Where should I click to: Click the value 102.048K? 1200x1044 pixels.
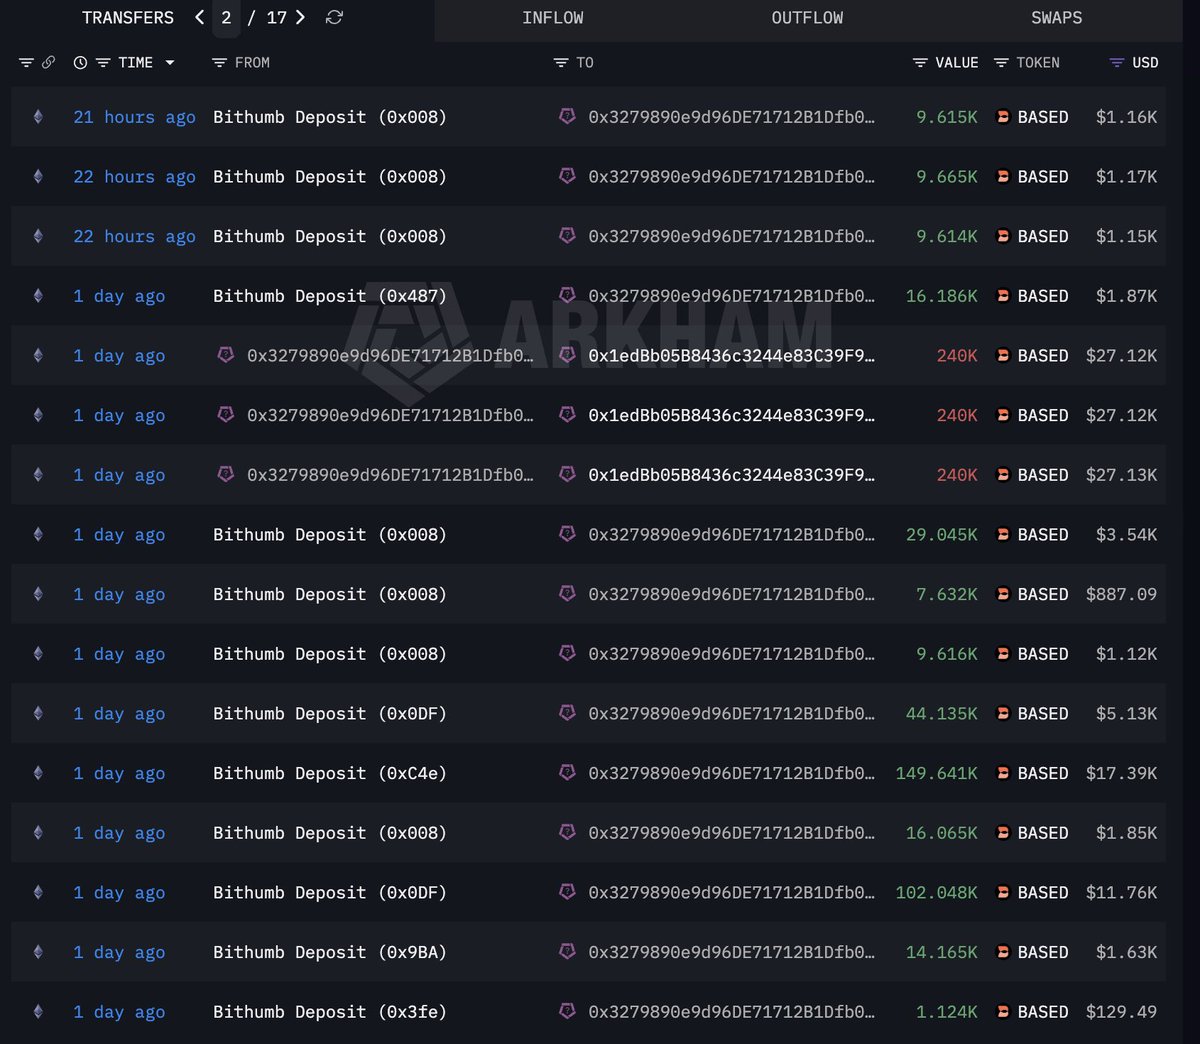click(x=937, y=892)
